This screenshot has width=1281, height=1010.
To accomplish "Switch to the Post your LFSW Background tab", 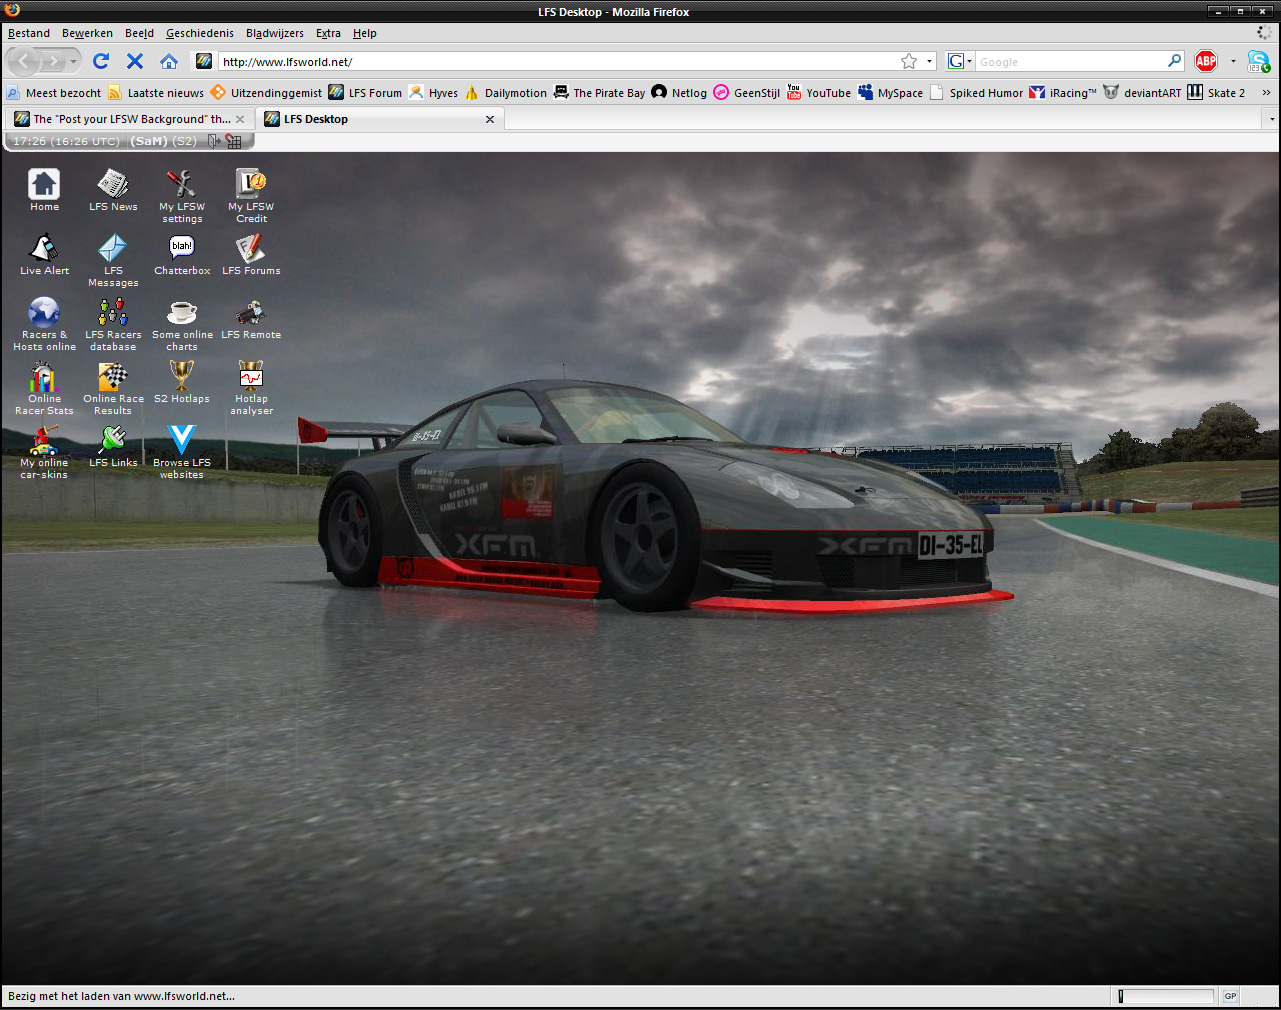I will [130, 119].
